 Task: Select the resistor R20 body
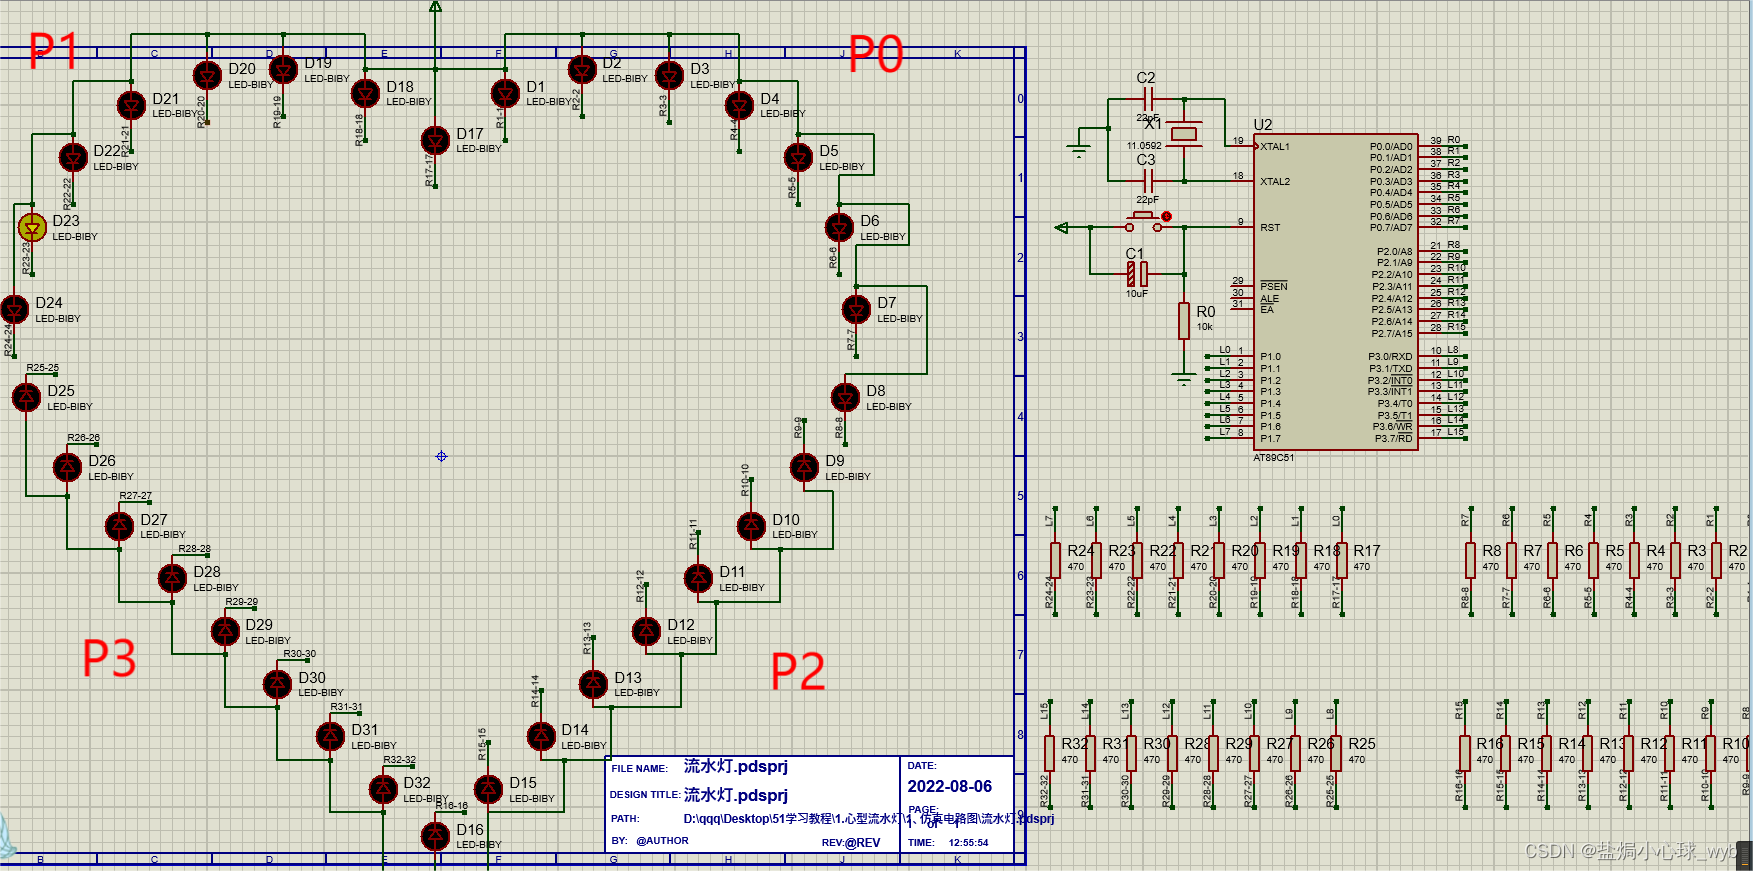tap(1219, 560)
